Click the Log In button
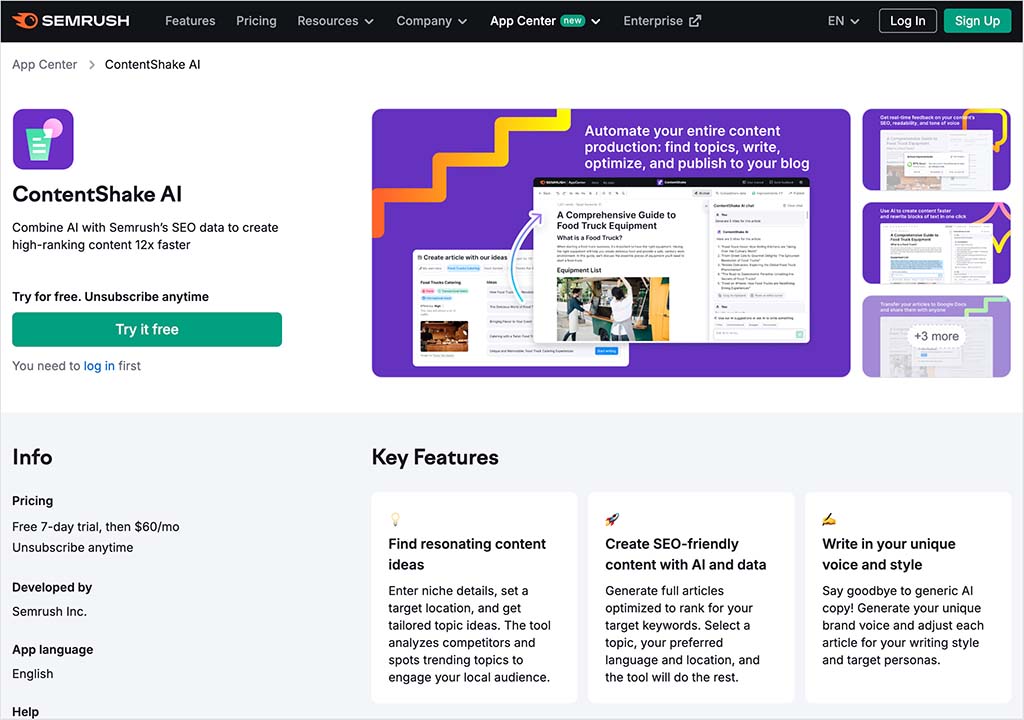This screenshot has height=720, width=1024. click(x=907, y=21)
